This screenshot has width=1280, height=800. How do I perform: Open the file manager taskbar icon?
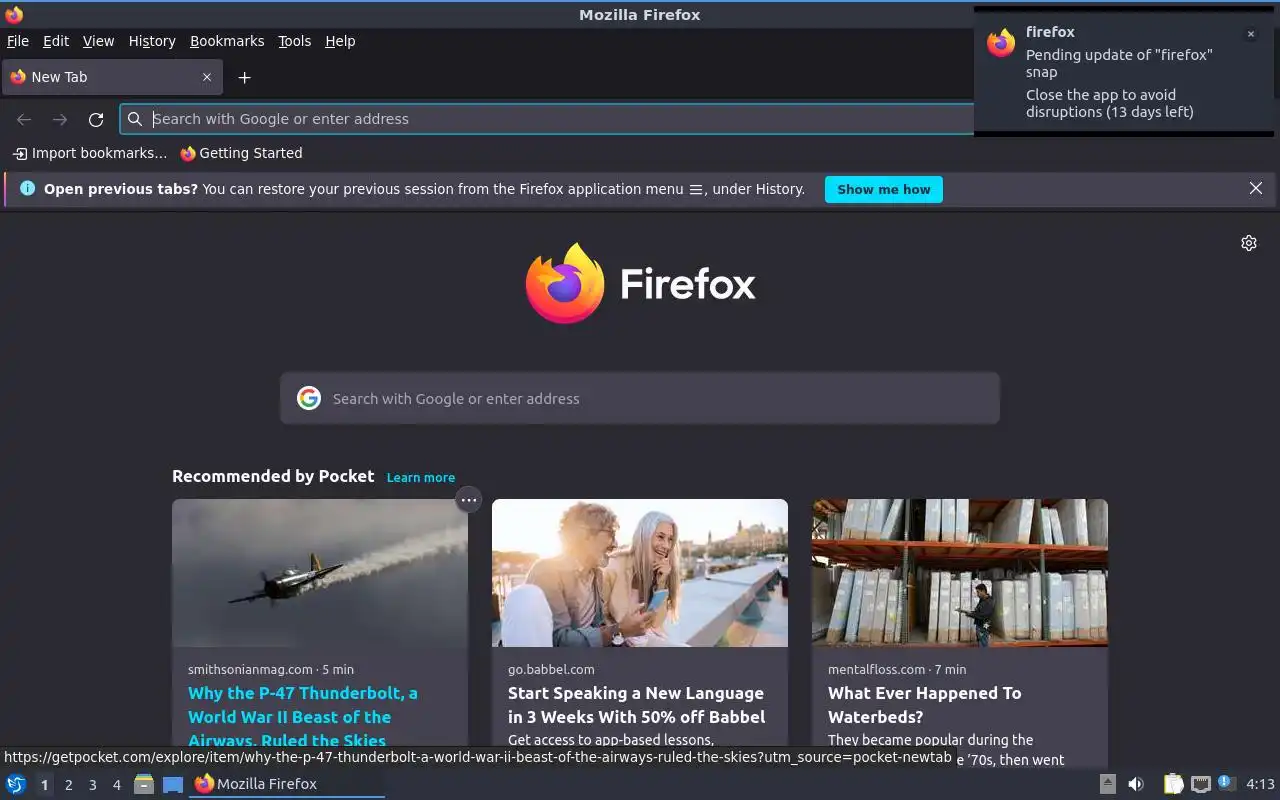click(144, 784)
